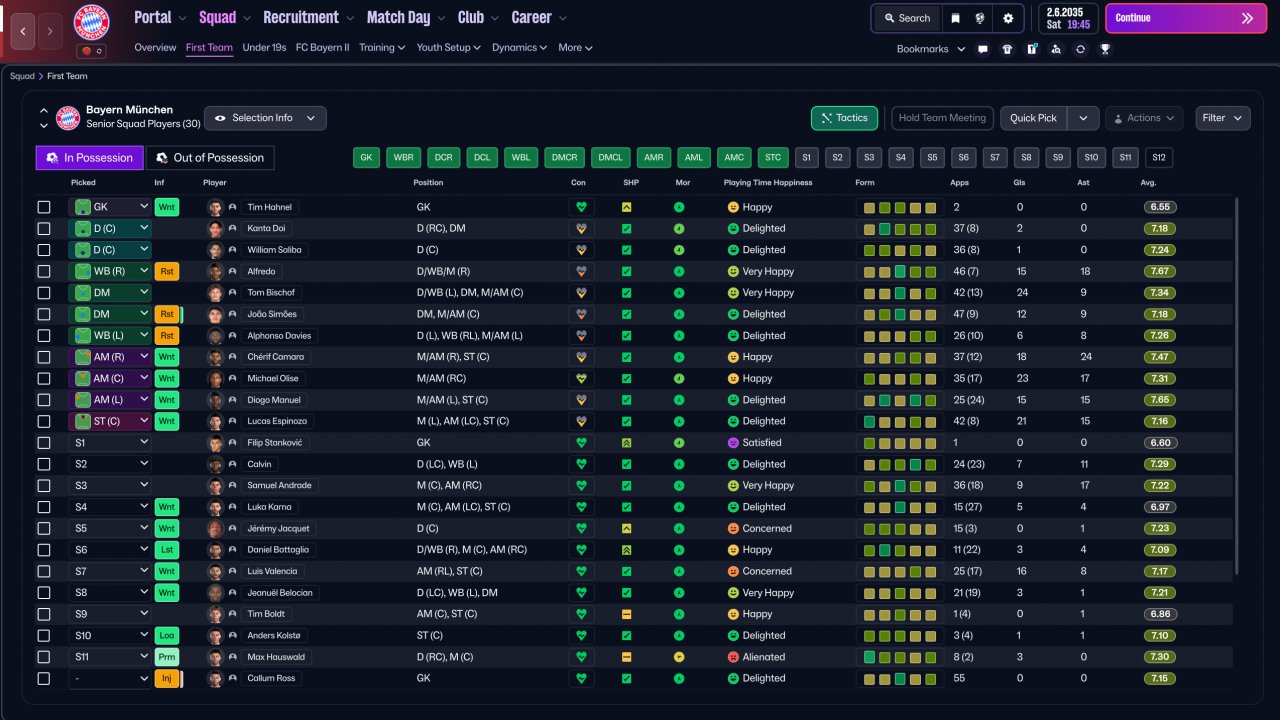
Task: Click the morale icon for Max Hauswald
Action: coord(679,657)
